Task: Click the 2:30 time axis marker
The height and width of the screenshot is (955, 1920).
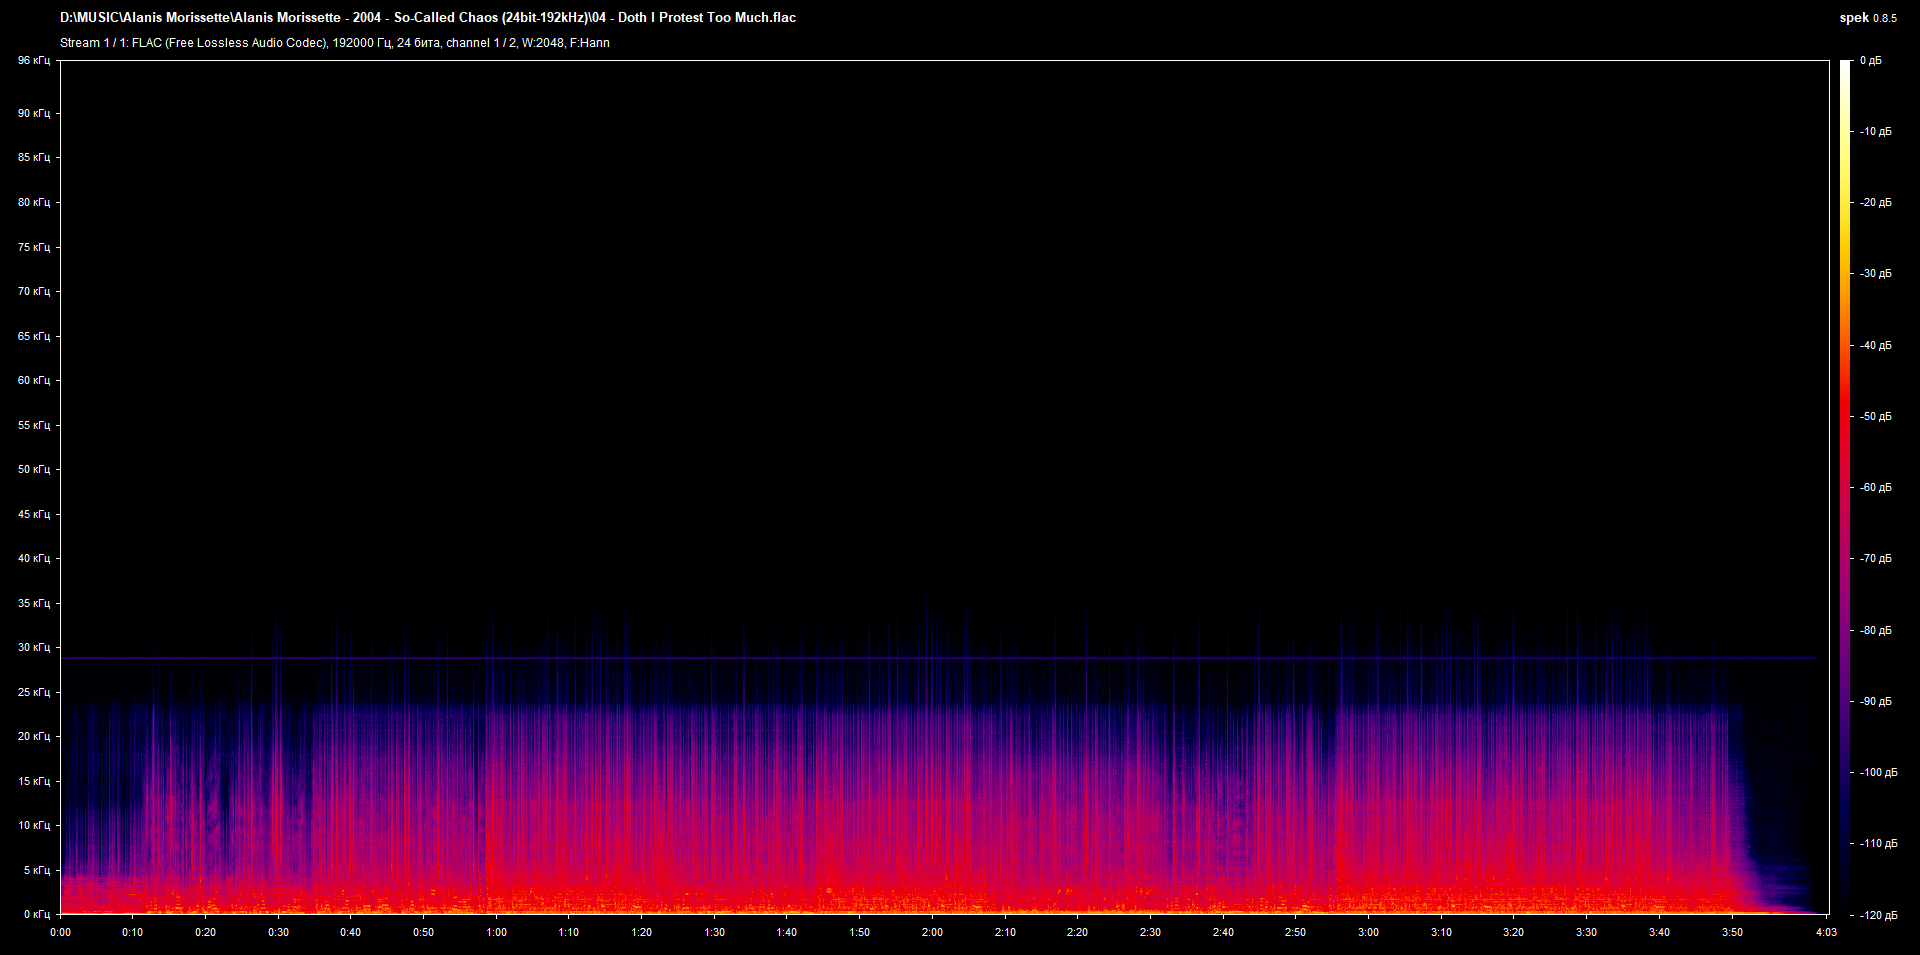Action: [x=1150, y=932]
